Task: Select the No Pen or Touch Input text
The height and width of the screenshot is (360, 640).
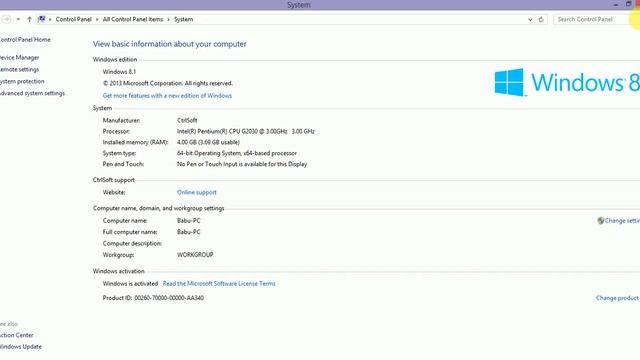Action: pyautogui.click(x=242, y=164)
